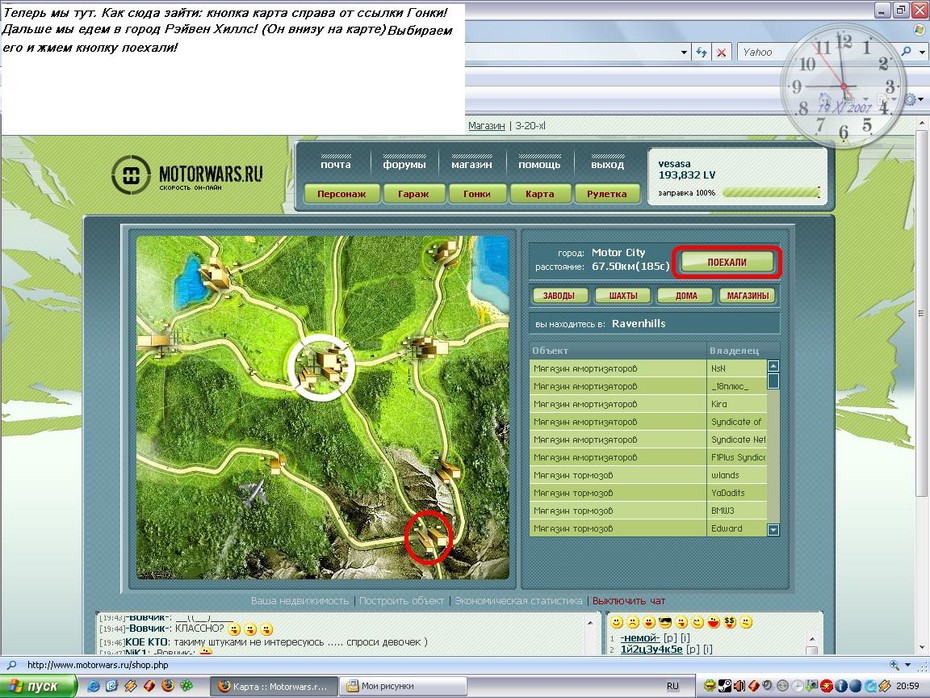
Task: Show ЗАВОДЫ objects list
Action: click(559, 295)
